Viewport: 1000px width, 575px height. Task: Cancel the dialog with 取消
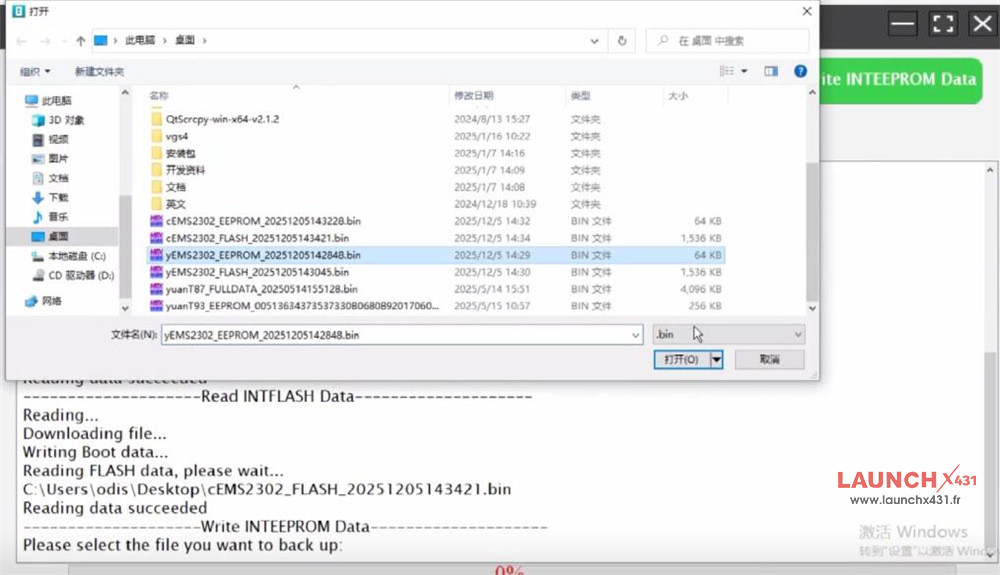tap(769, 360)
